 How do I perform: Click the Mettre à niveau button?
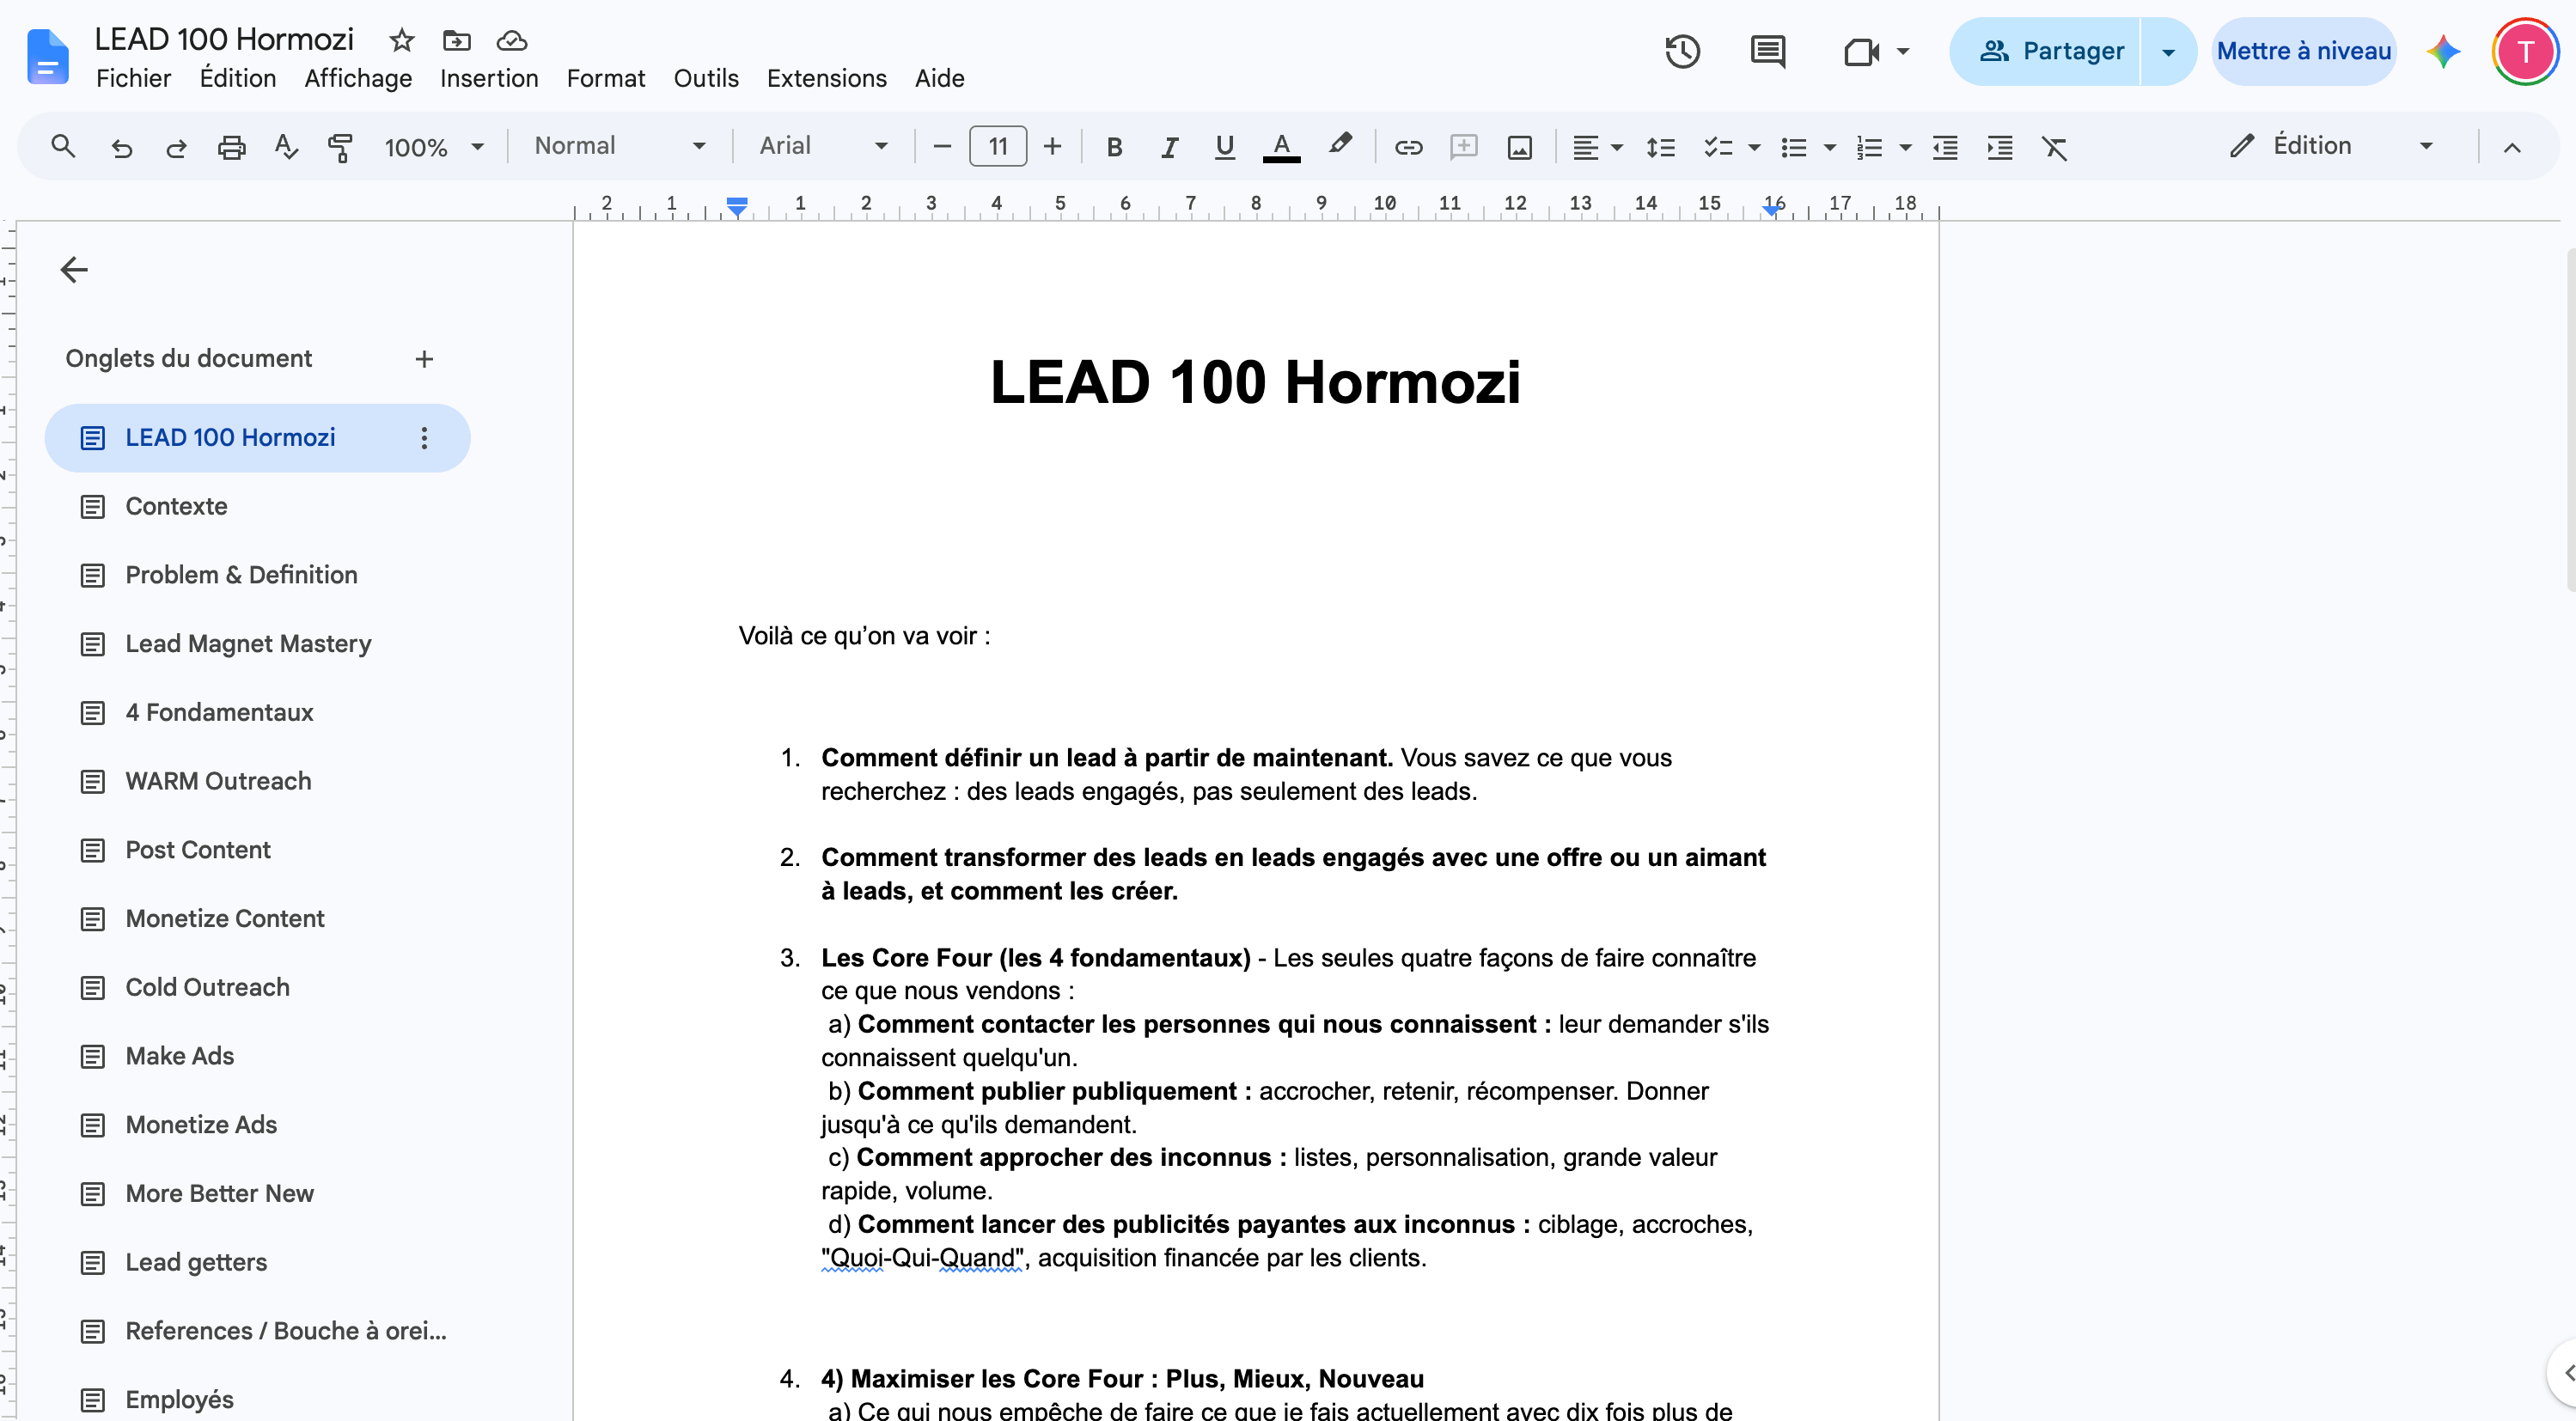pyautogui.click(x=2304, y=51)
